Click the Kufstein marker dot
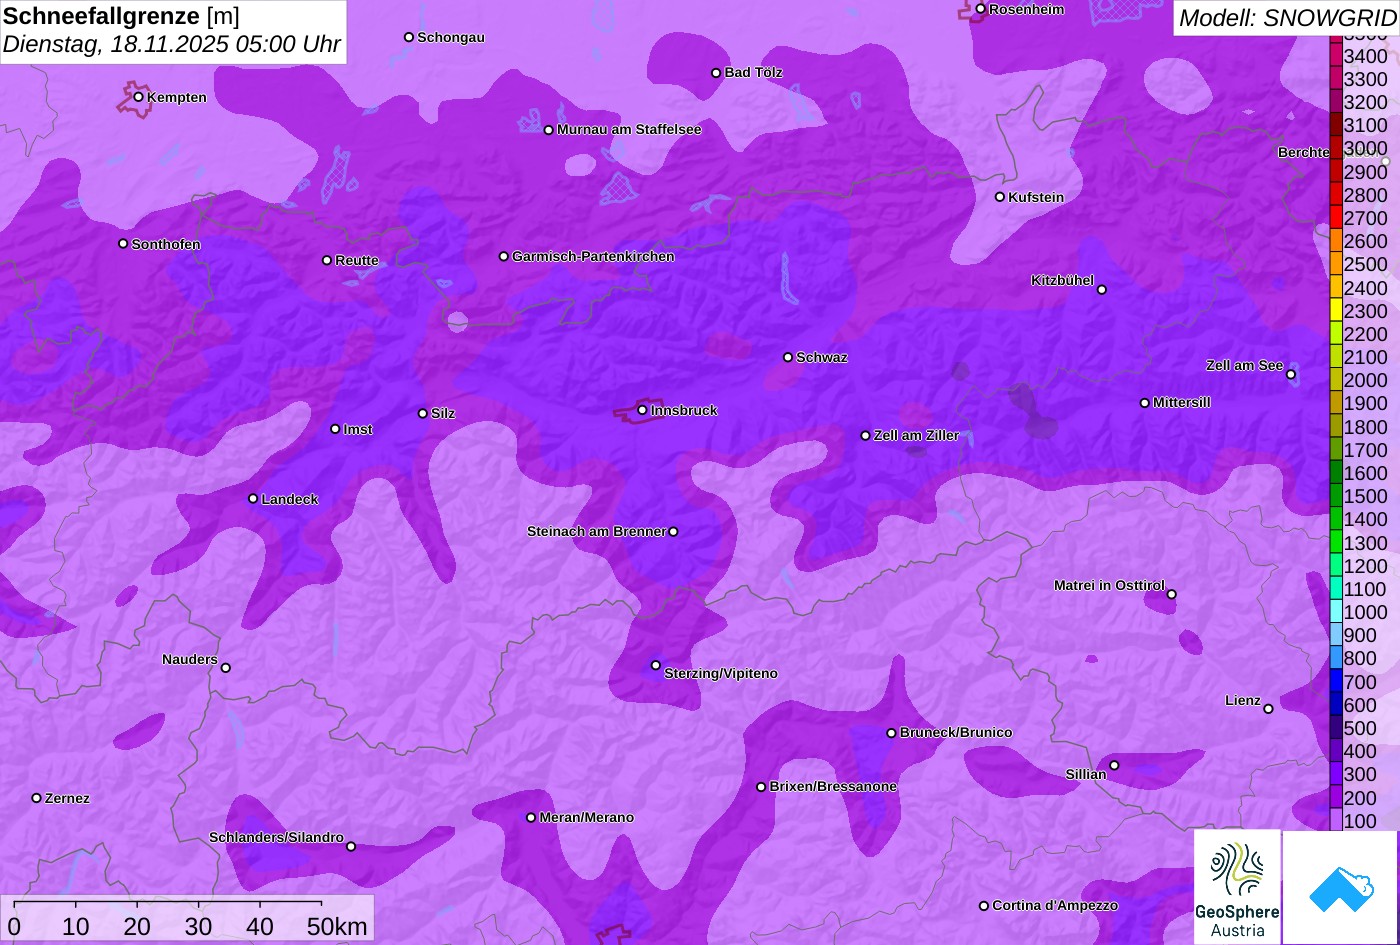 (x=999, y=197)
